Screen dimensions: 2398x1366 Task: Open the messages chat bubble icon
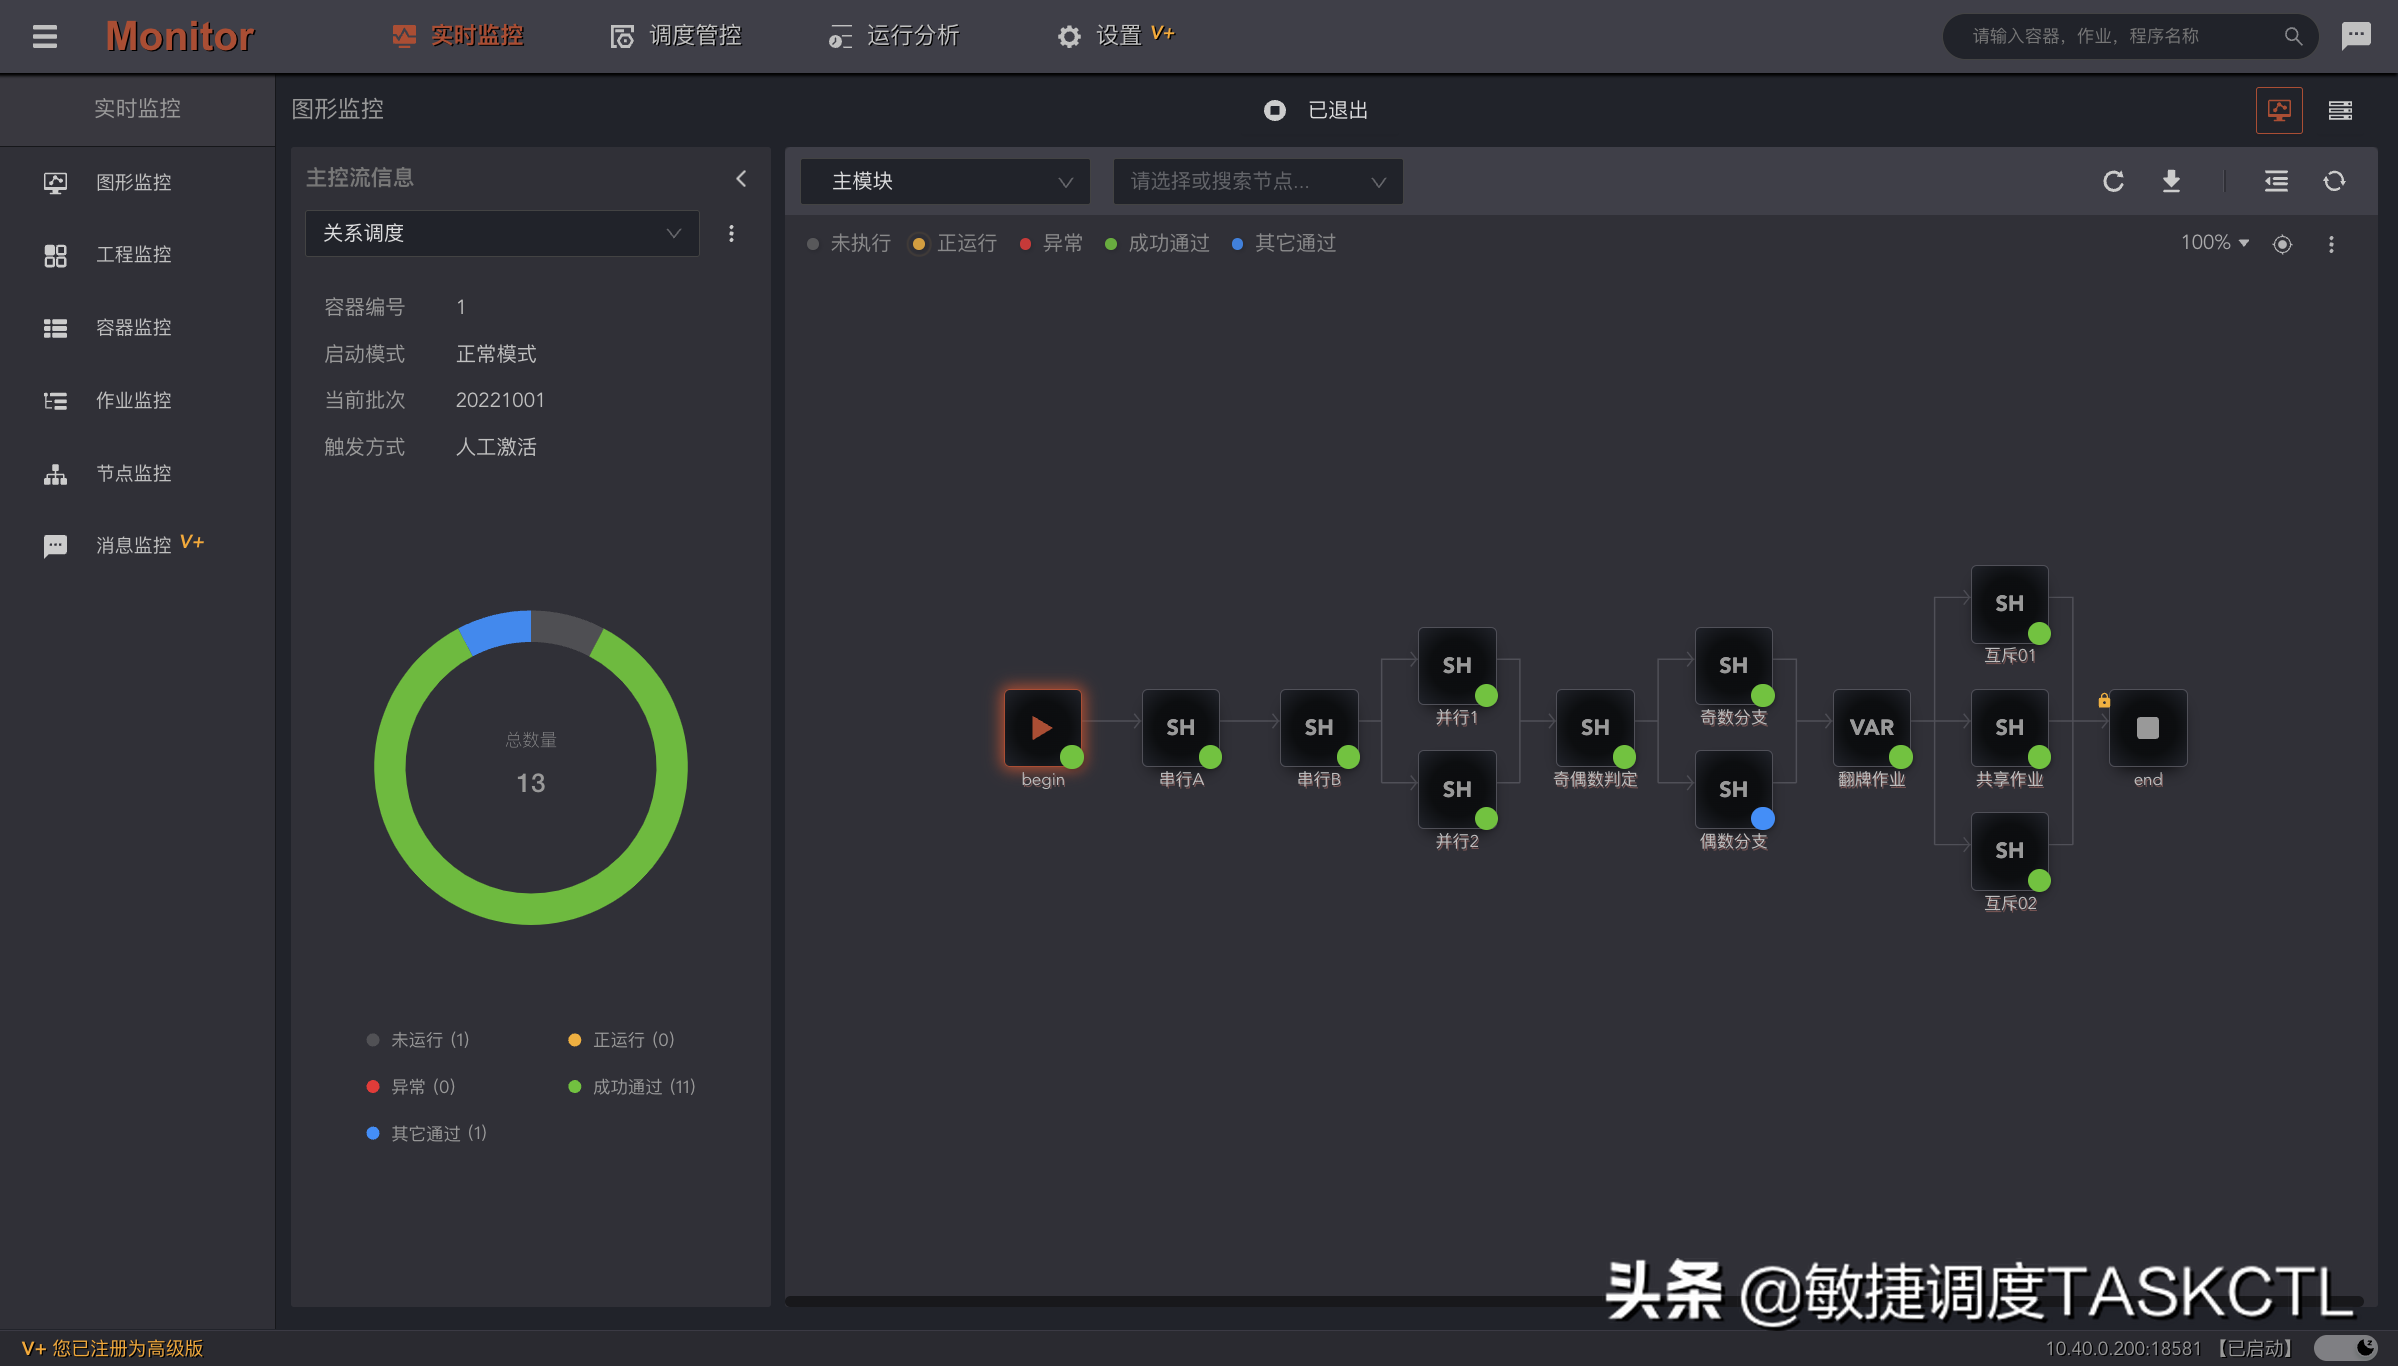click(x=2356, y=36)
